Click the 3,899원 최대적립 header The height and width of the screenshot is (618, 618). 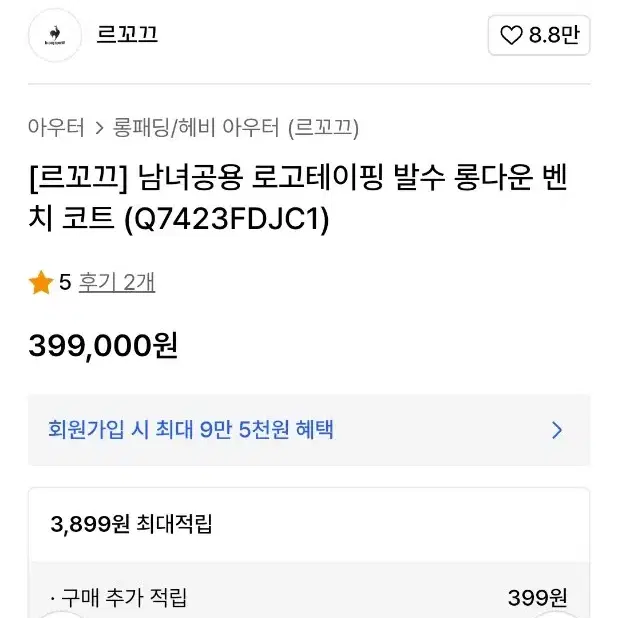131,524
